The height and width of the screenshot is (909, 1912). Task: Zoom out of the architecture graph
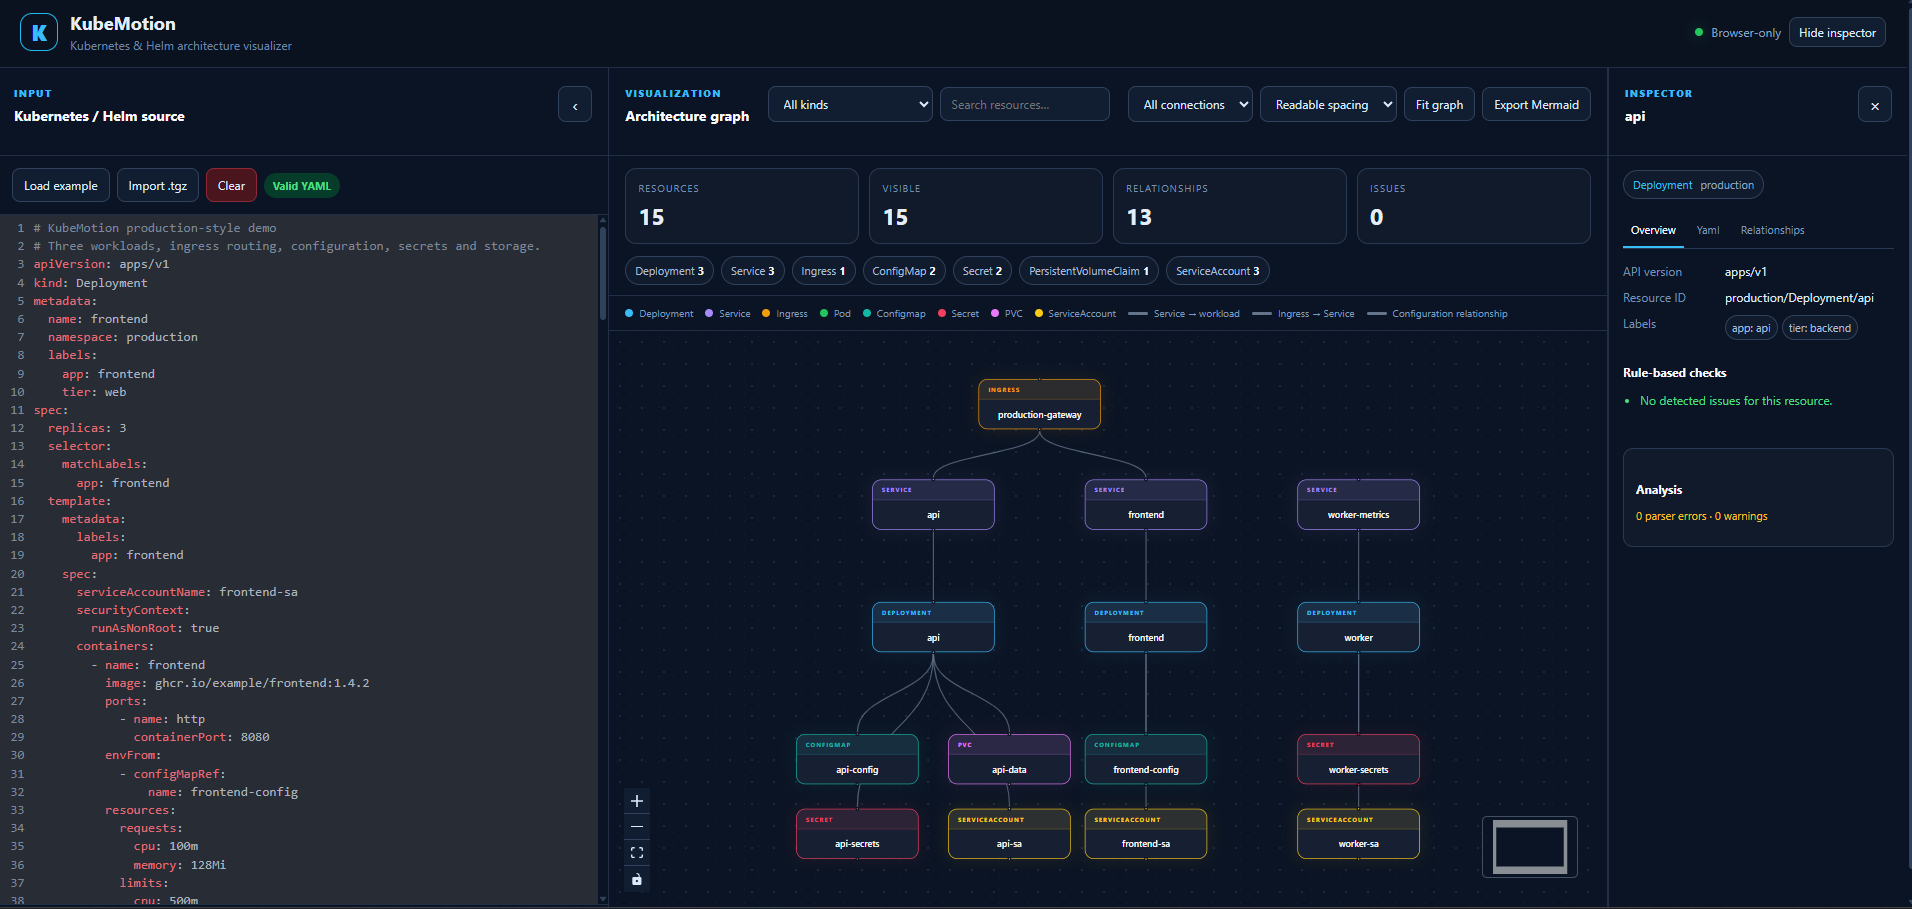point(637,827)
